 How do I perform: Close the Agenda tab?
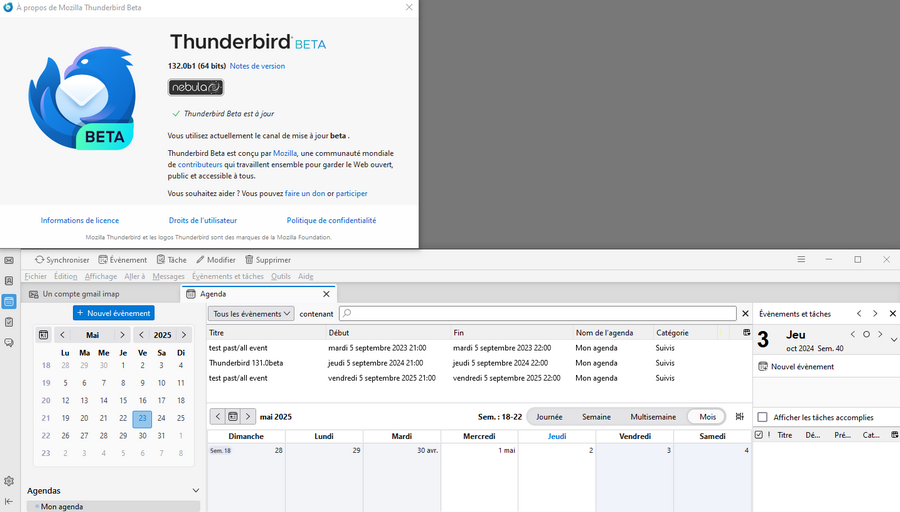(x=326, y=294)
